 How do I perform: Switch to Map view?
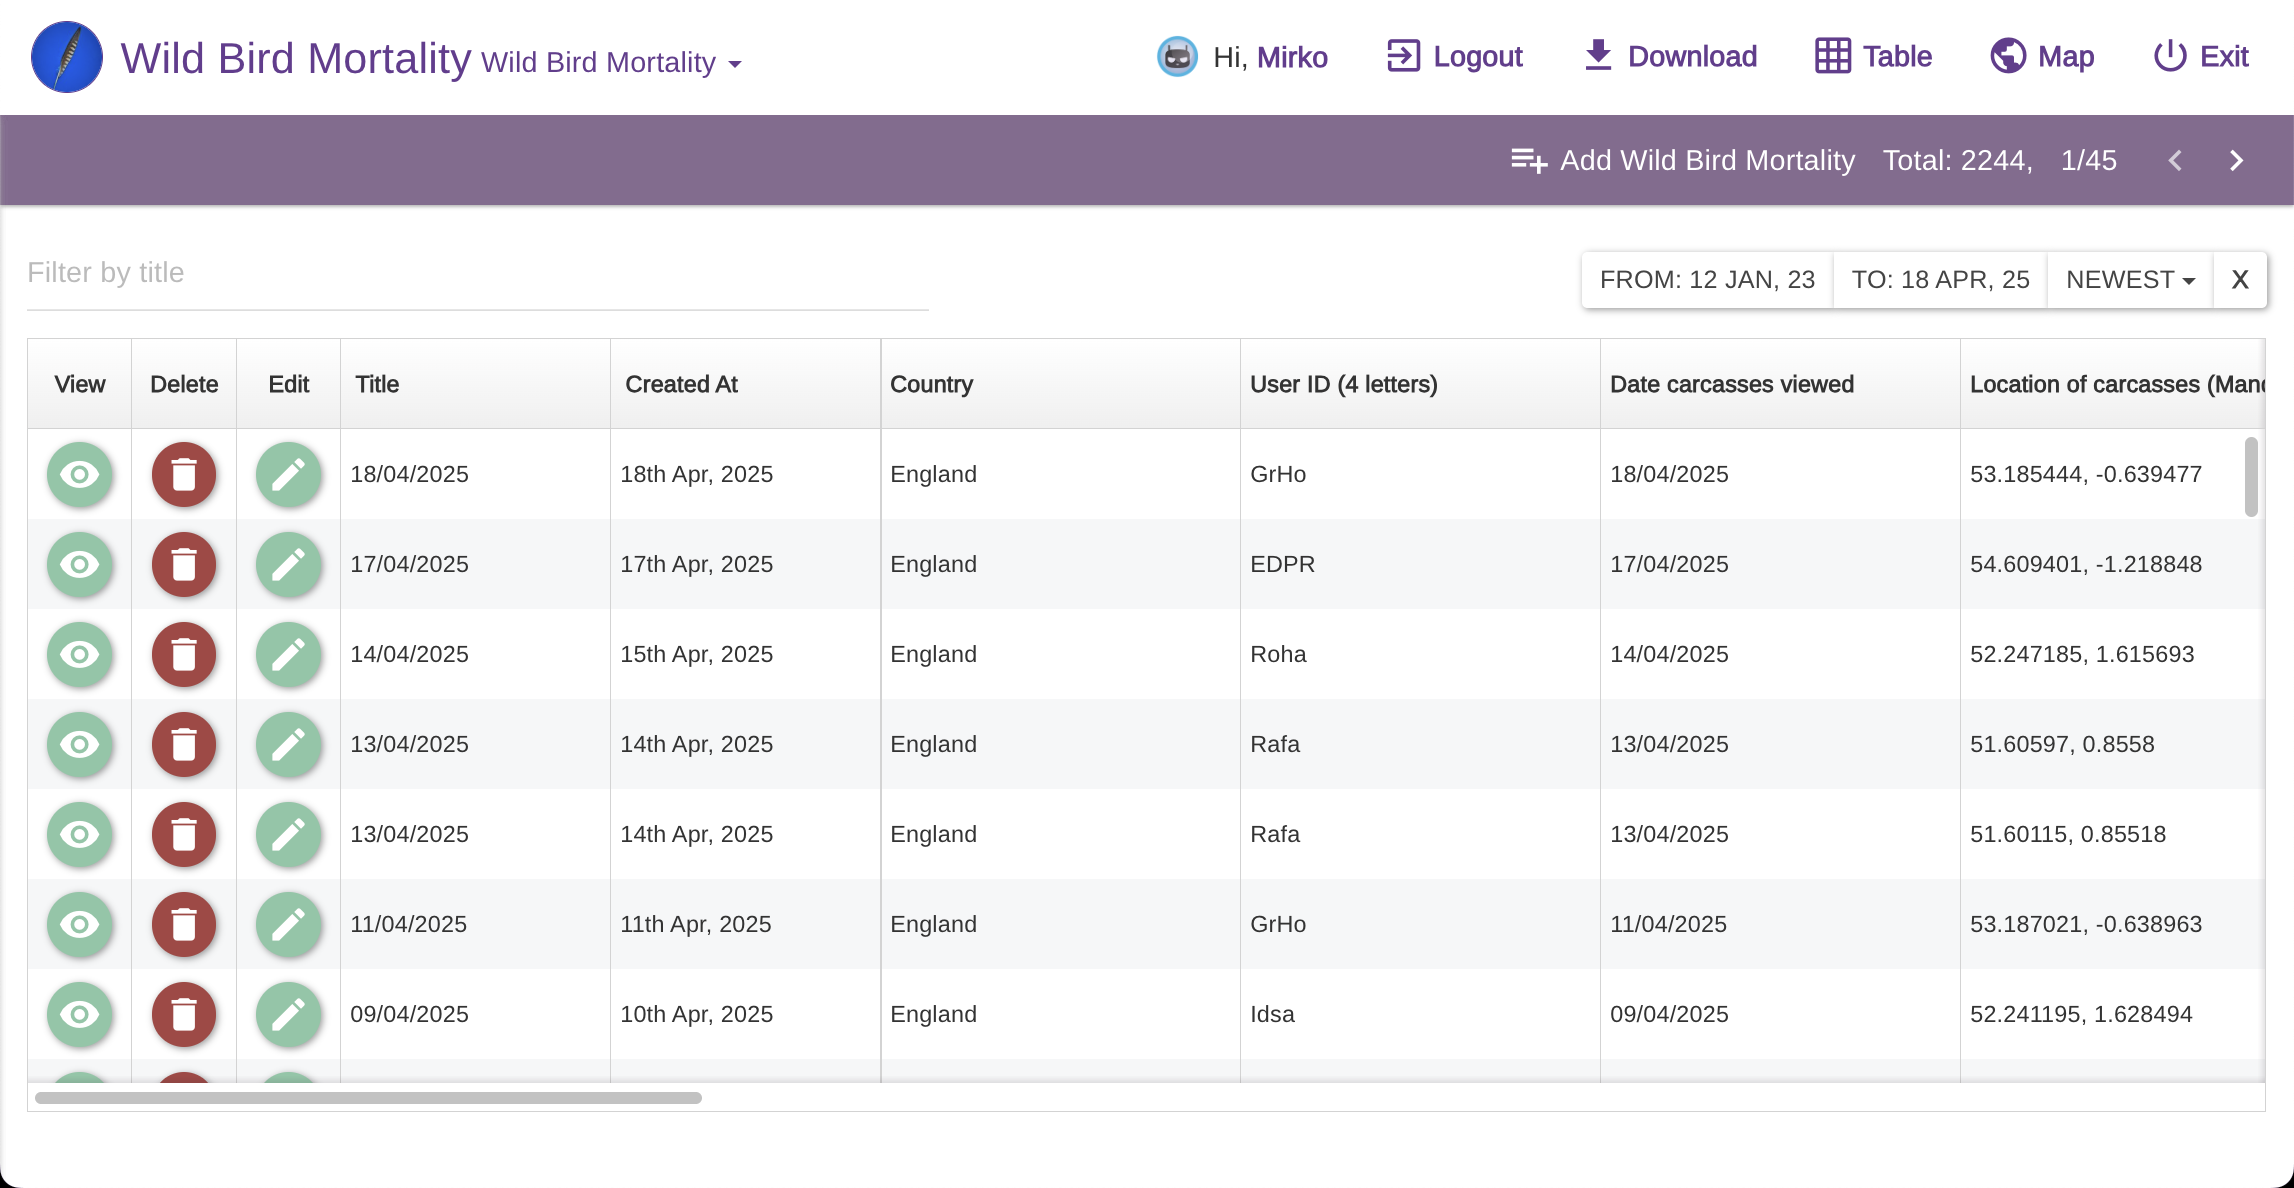tap(2042, 57)
